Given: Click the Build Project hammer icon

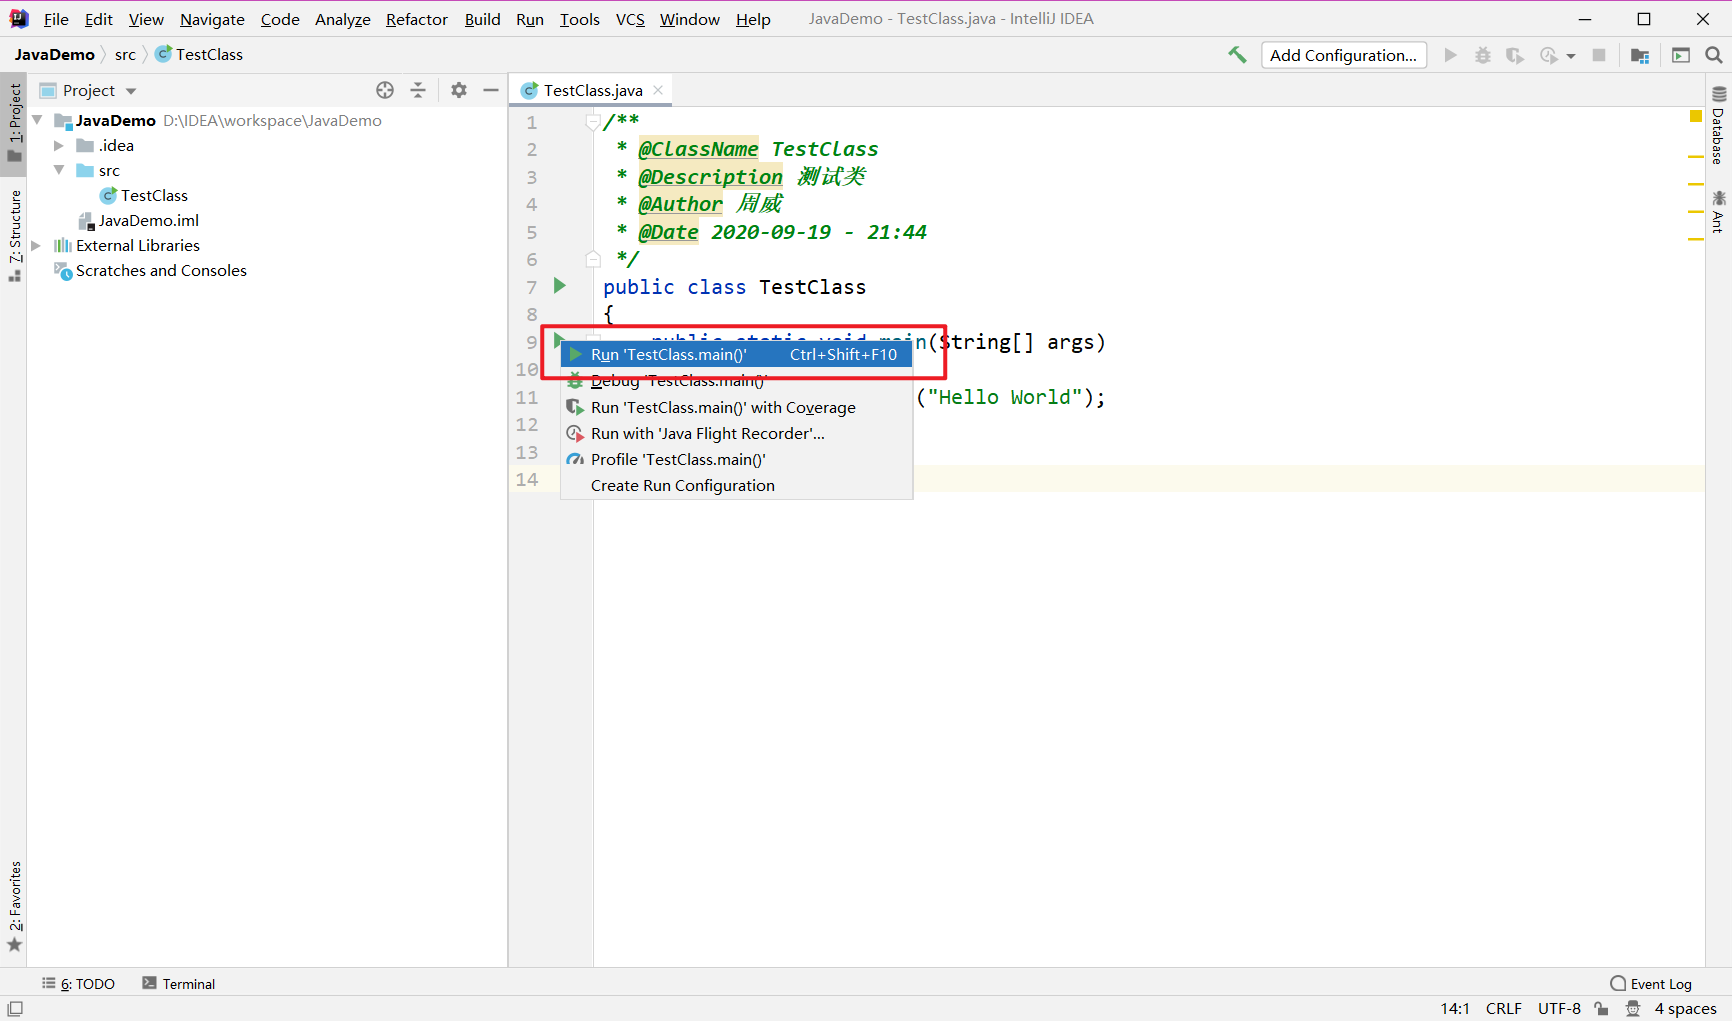Looking at the screenshot, I should pos(1237,55).
